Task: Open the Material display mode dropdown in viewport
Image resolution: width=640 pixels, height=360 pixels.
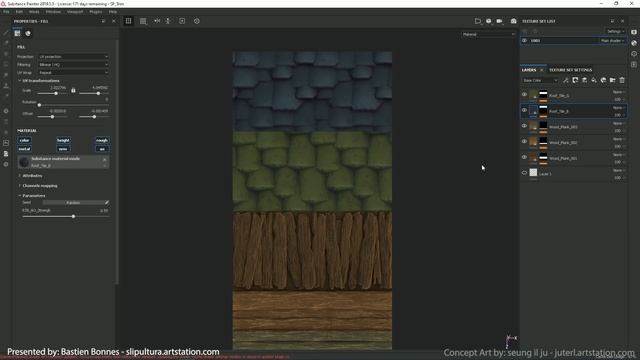Action: 489,34
